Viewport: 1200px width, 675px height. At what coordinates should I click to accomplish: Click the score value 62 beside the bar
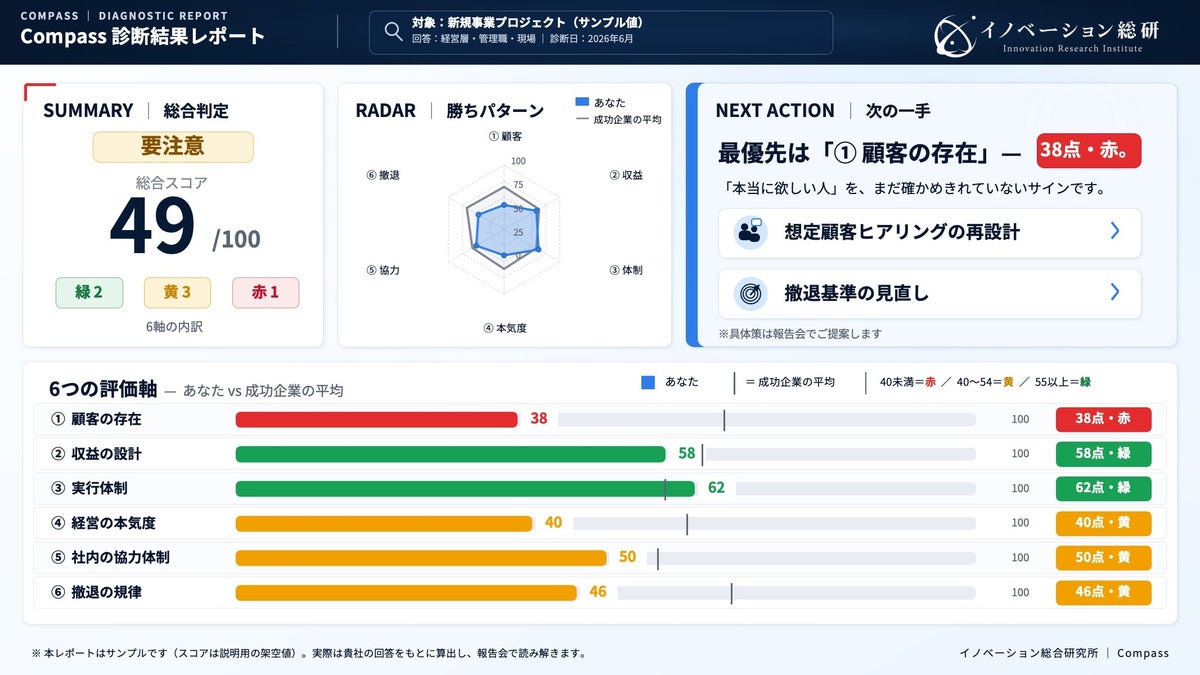pyautogui.click(x=716, y=488)
